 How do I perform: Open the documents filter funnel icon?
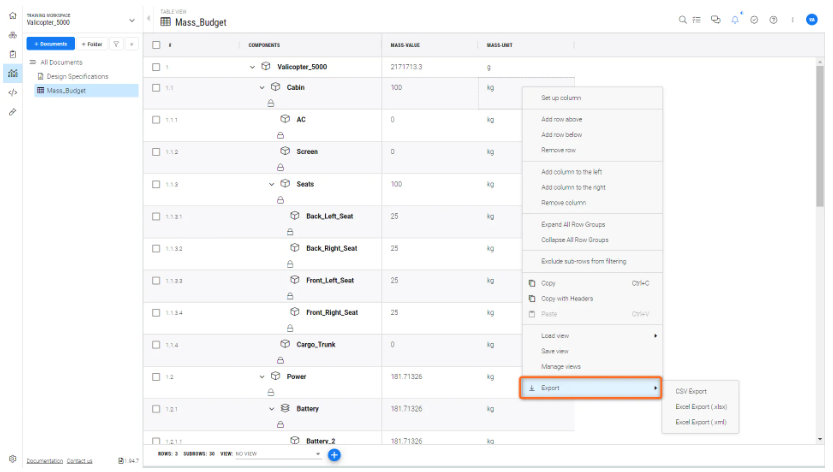117,44
